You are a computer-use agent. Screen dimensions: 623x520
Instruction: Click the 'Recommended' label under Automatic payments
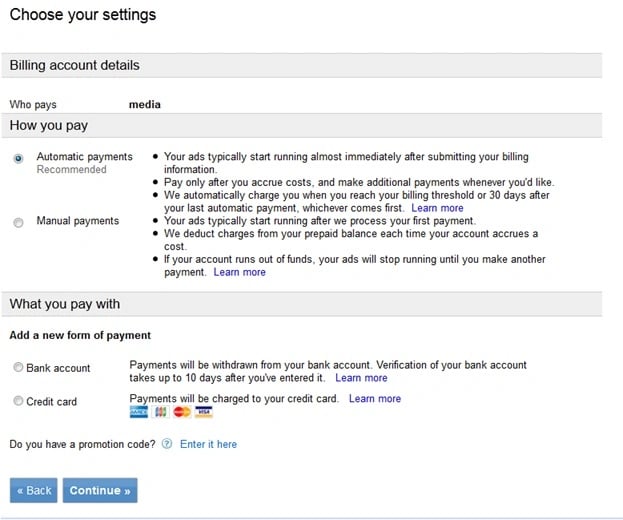click(x=72, y=170)
